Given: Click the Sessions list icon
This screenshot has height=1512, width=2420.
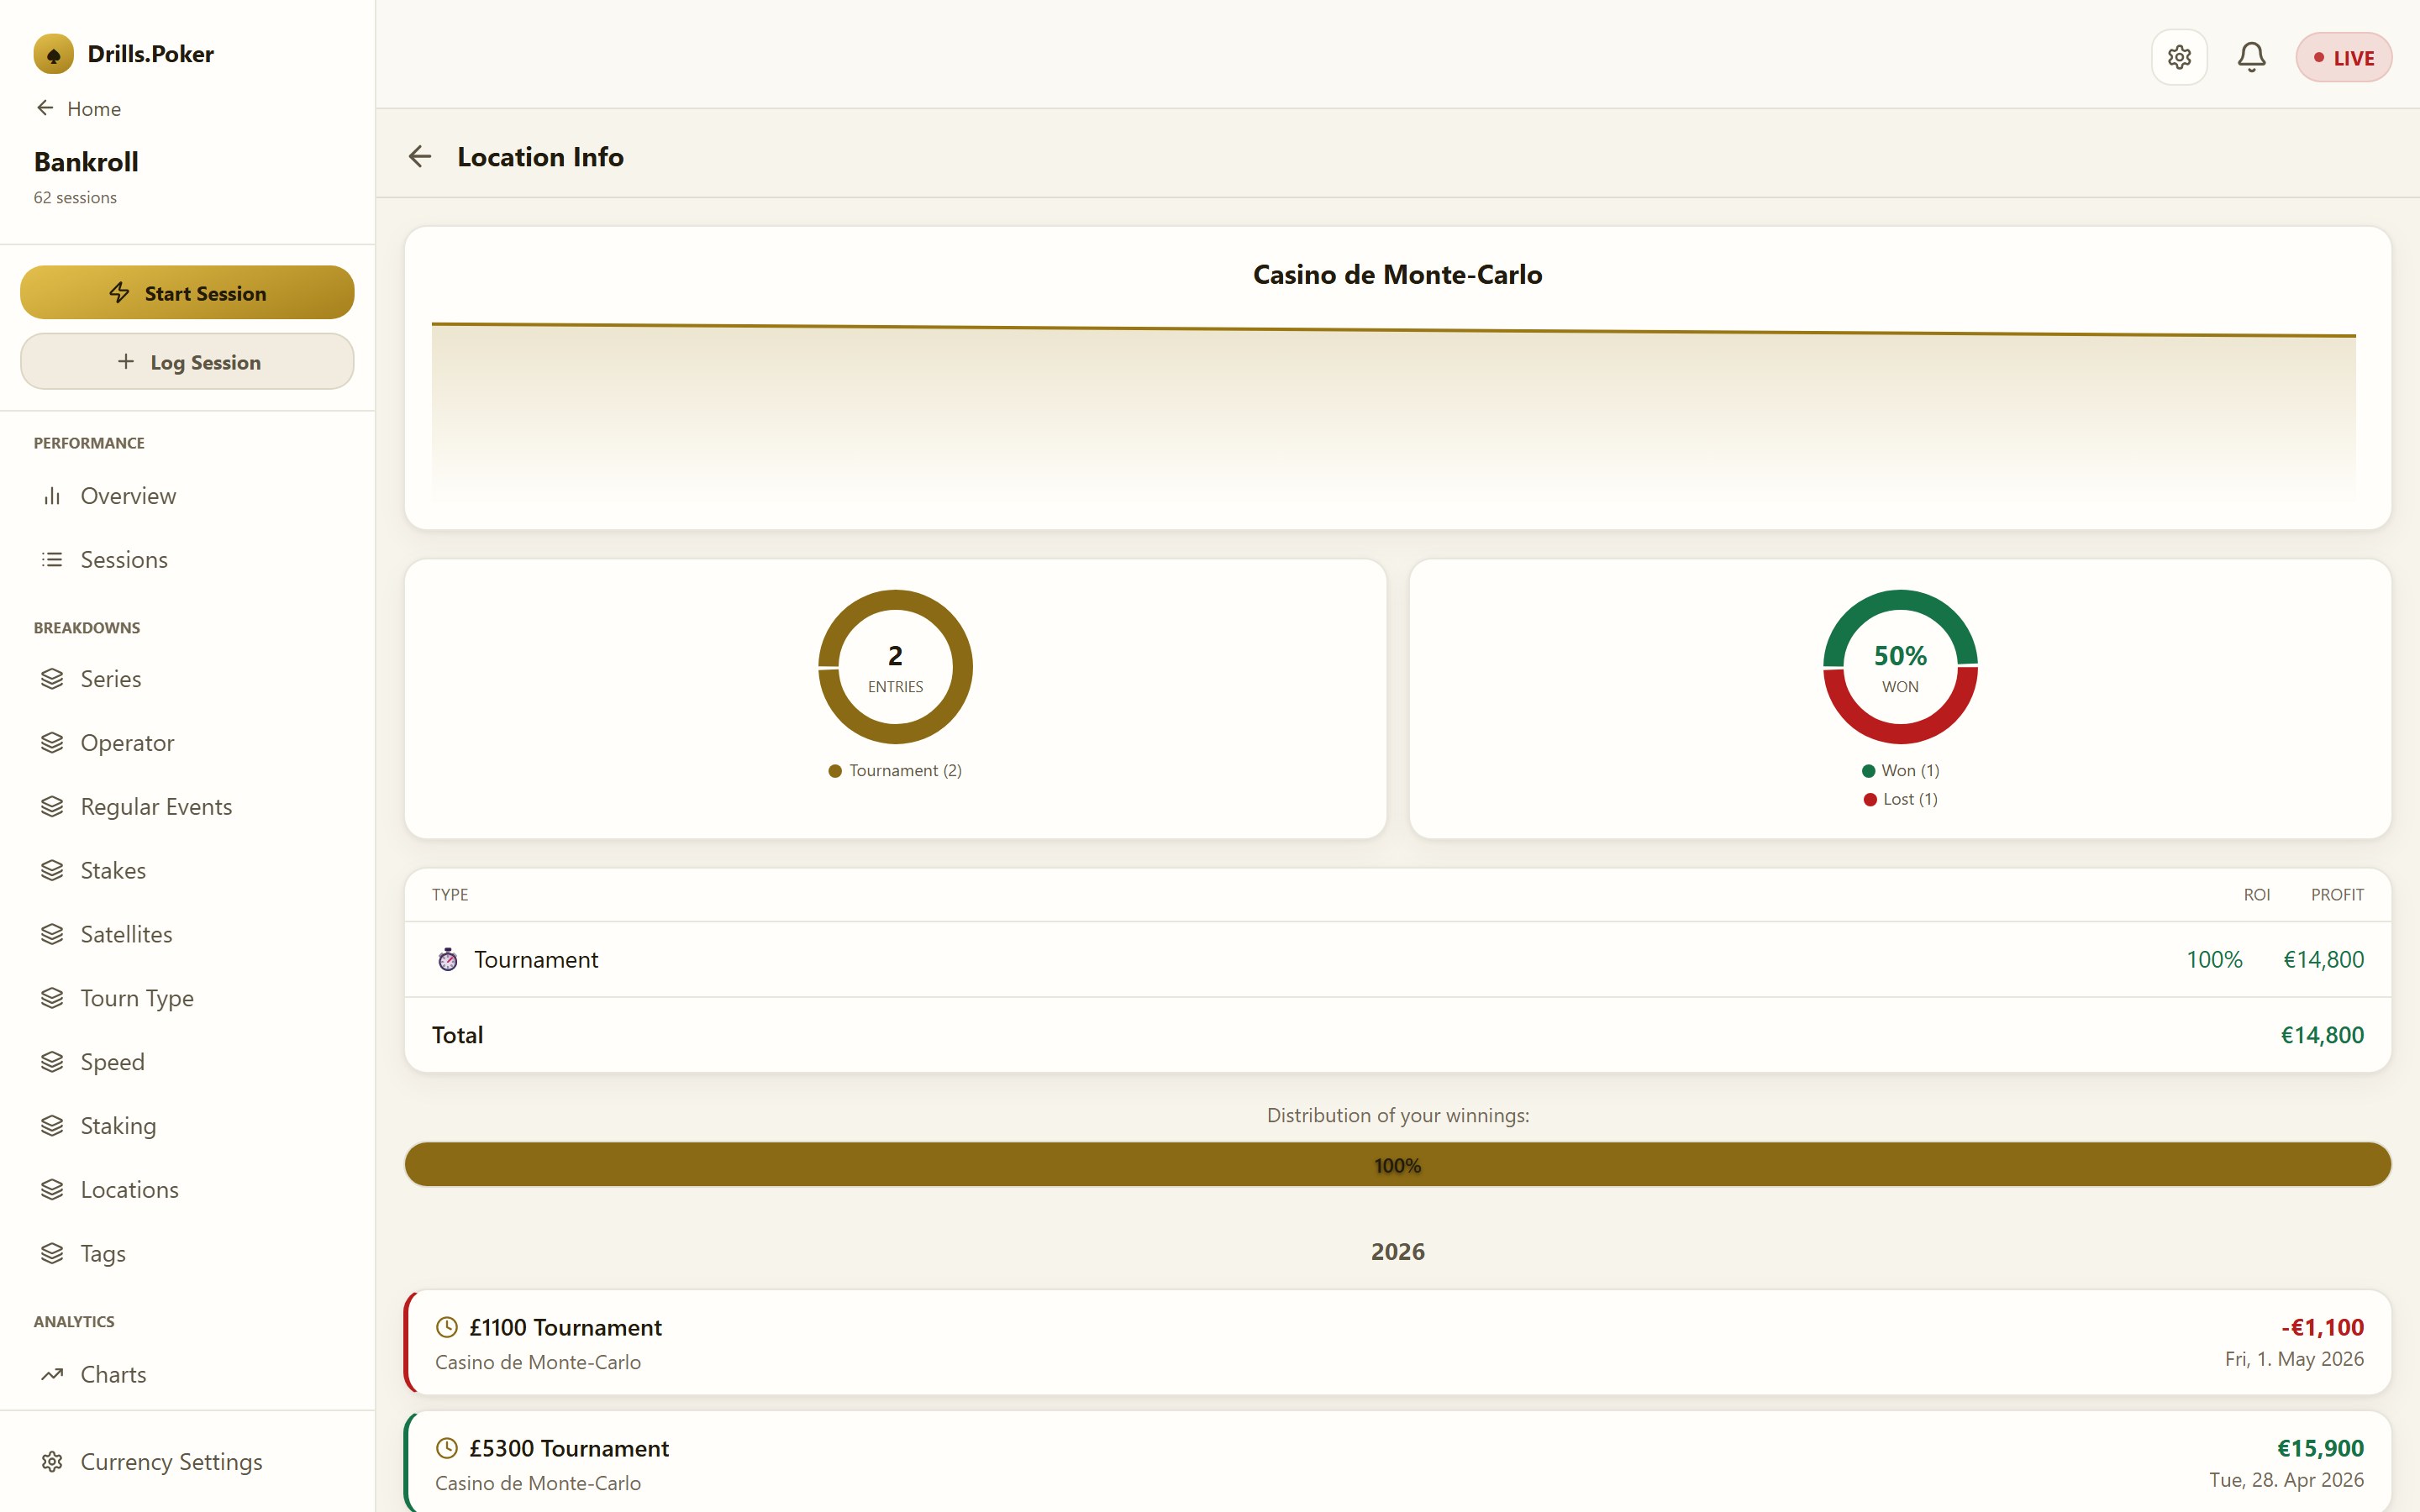Looking at the screenshot, I should [52, 560].
